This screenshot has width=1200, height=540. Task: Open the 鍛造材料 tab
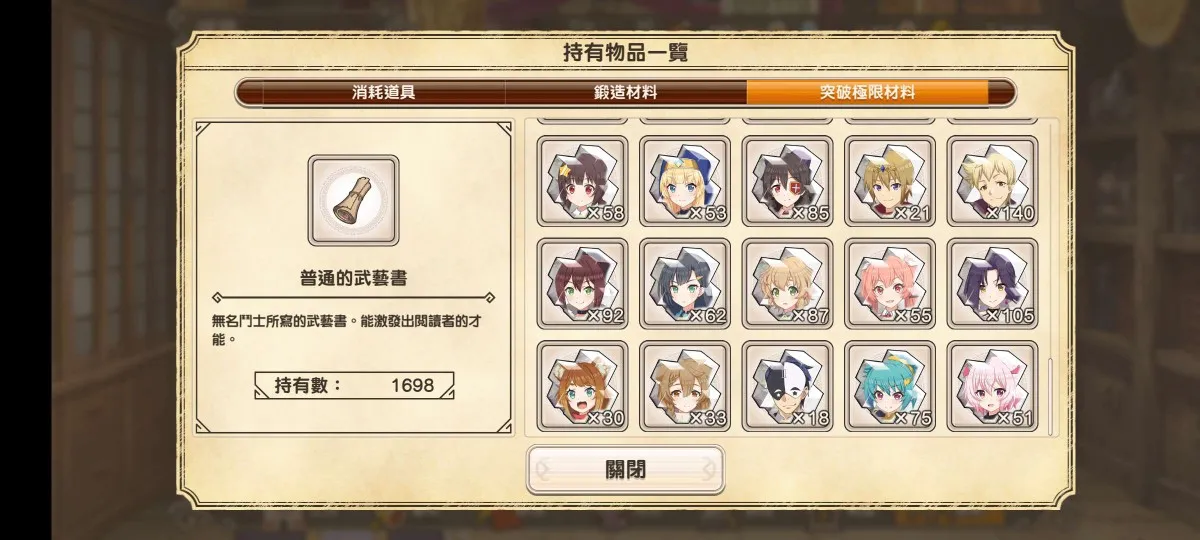click(626, 93)
